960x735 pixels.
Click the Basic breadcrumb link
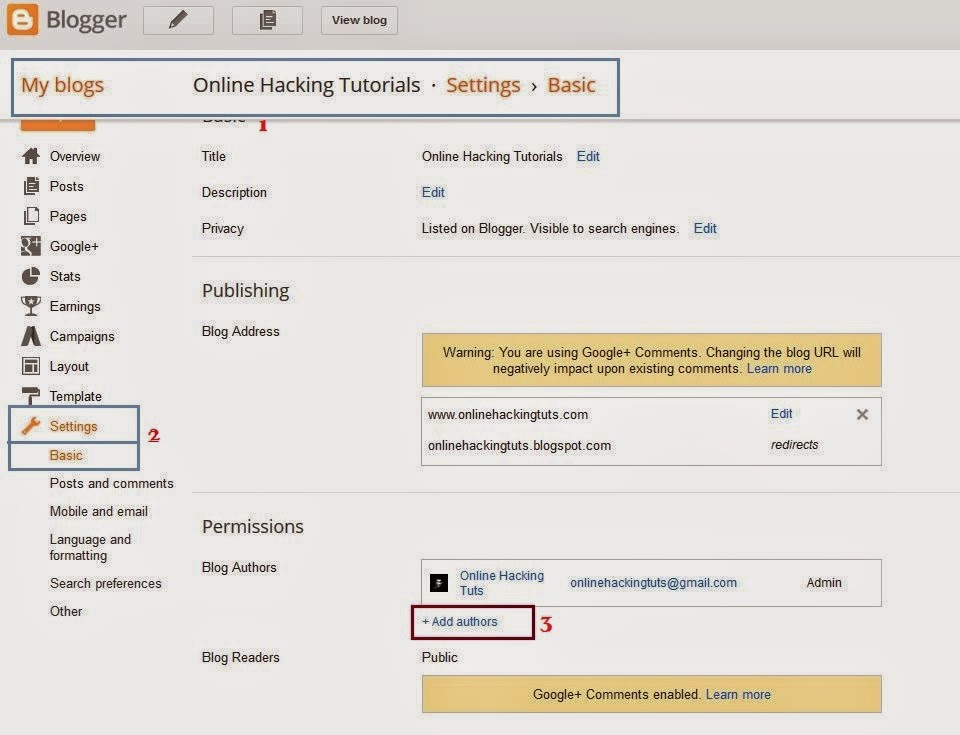coord(571,85)
